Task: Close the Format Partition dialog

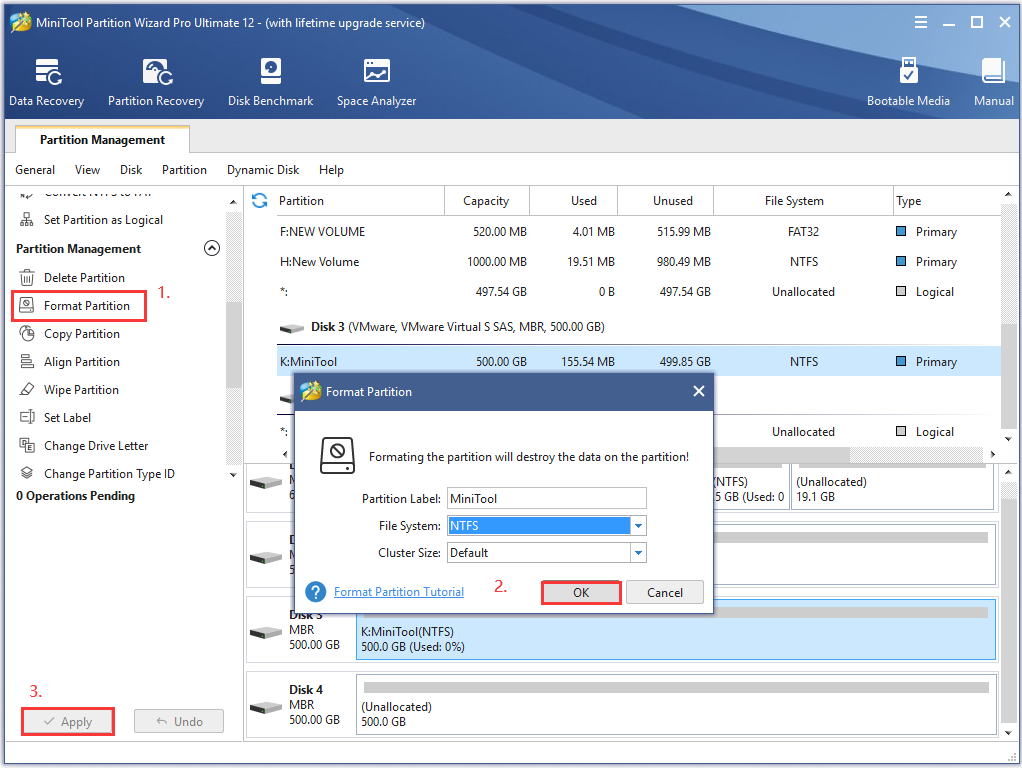Action: tap(699, 391)
